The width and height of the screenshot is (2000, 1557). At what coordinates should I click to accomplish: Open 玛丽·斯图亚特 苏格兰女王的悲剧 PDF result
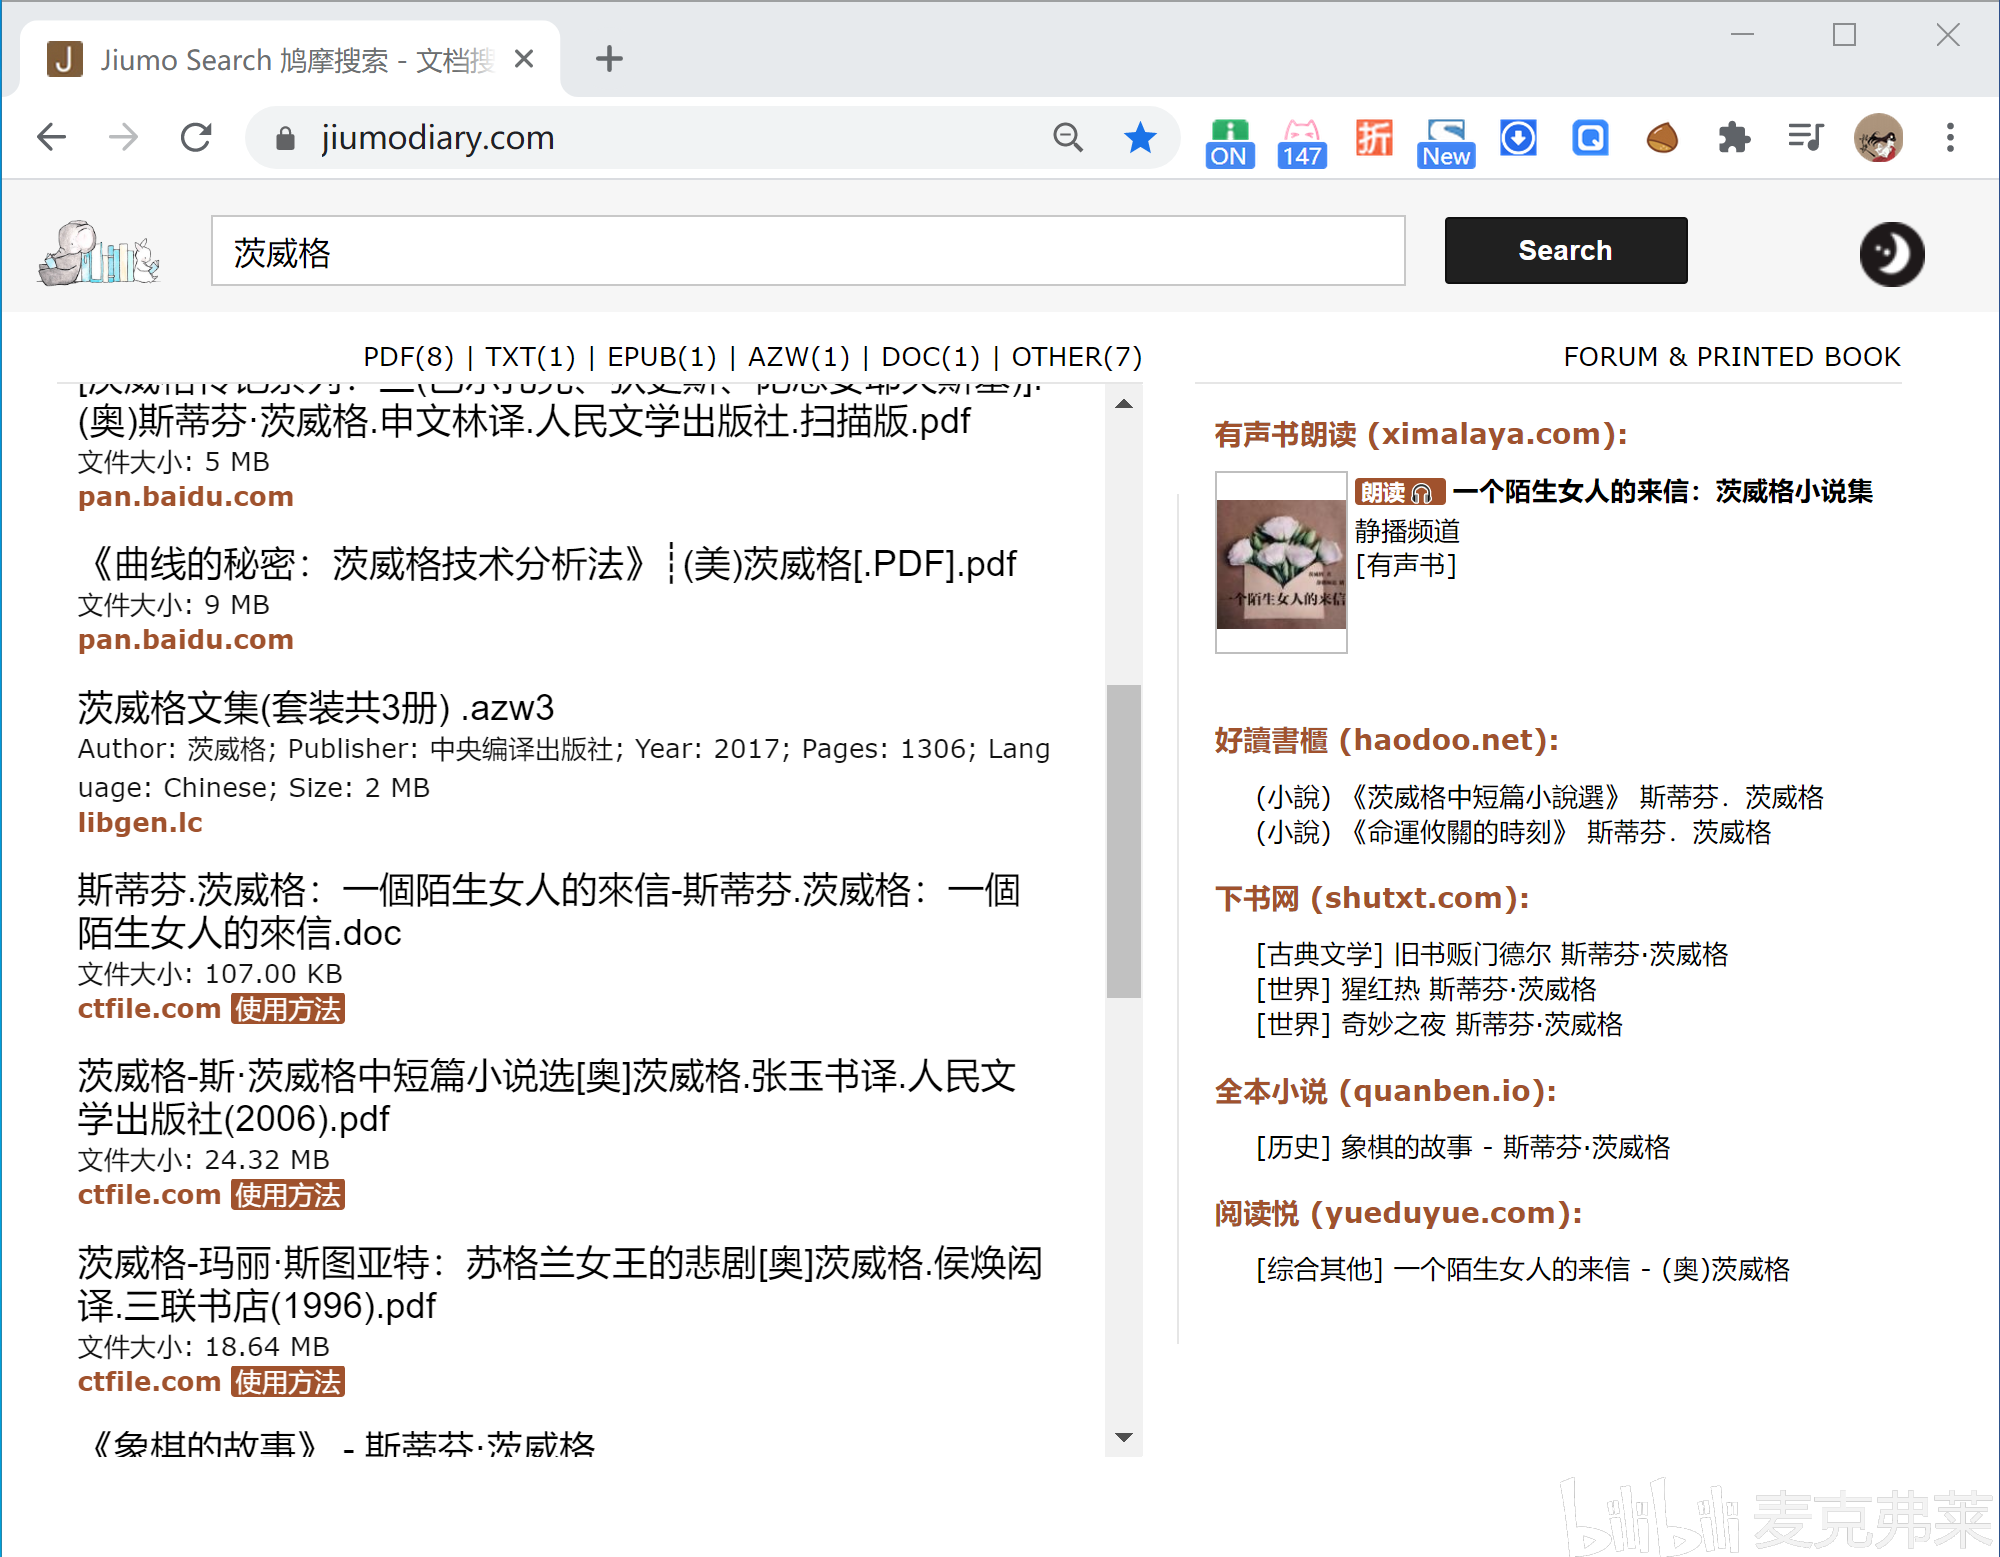point(560,1284)
